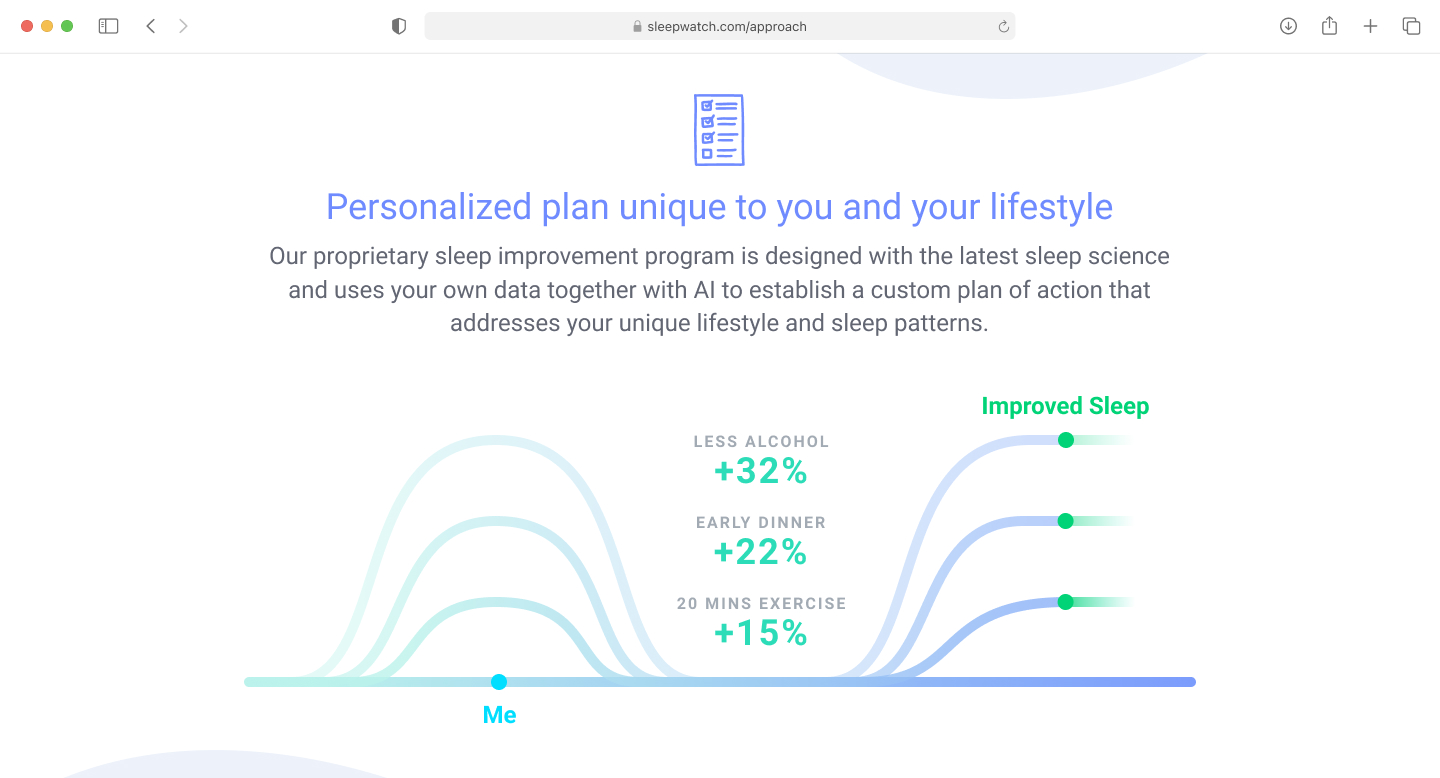This screenshot has height=778, width=1440.
Task: Show Safari downloads
Action: (1288, 26)
